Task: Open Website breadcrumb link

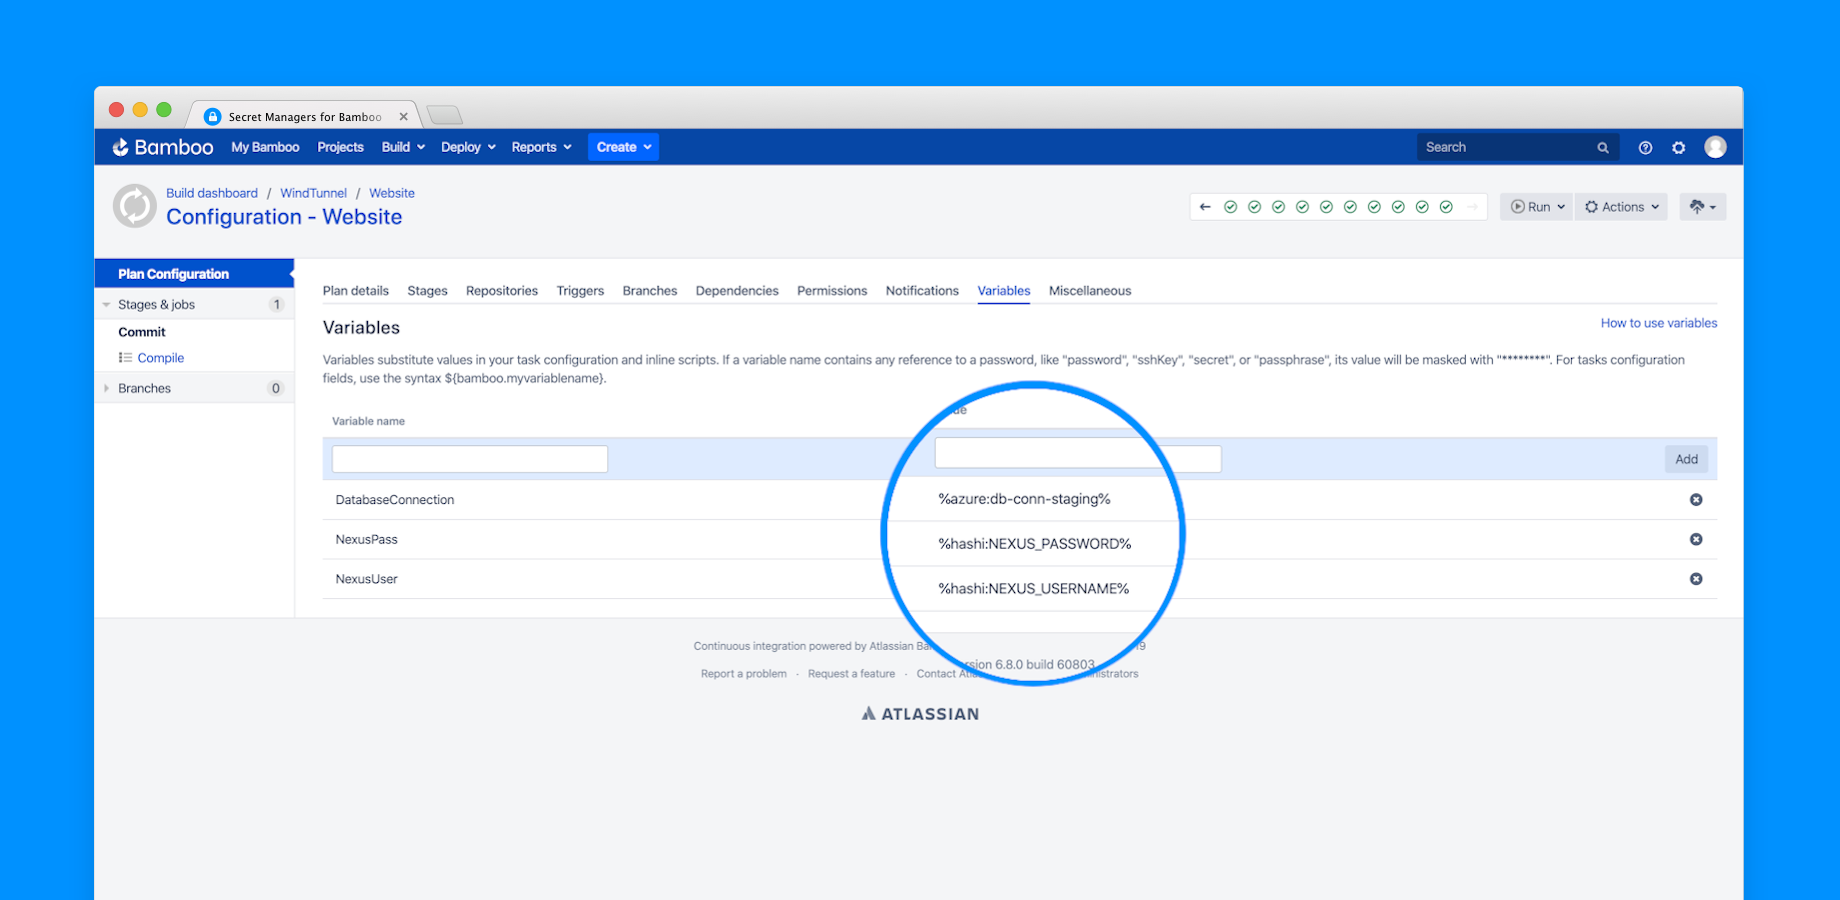Action: (392, 193)
